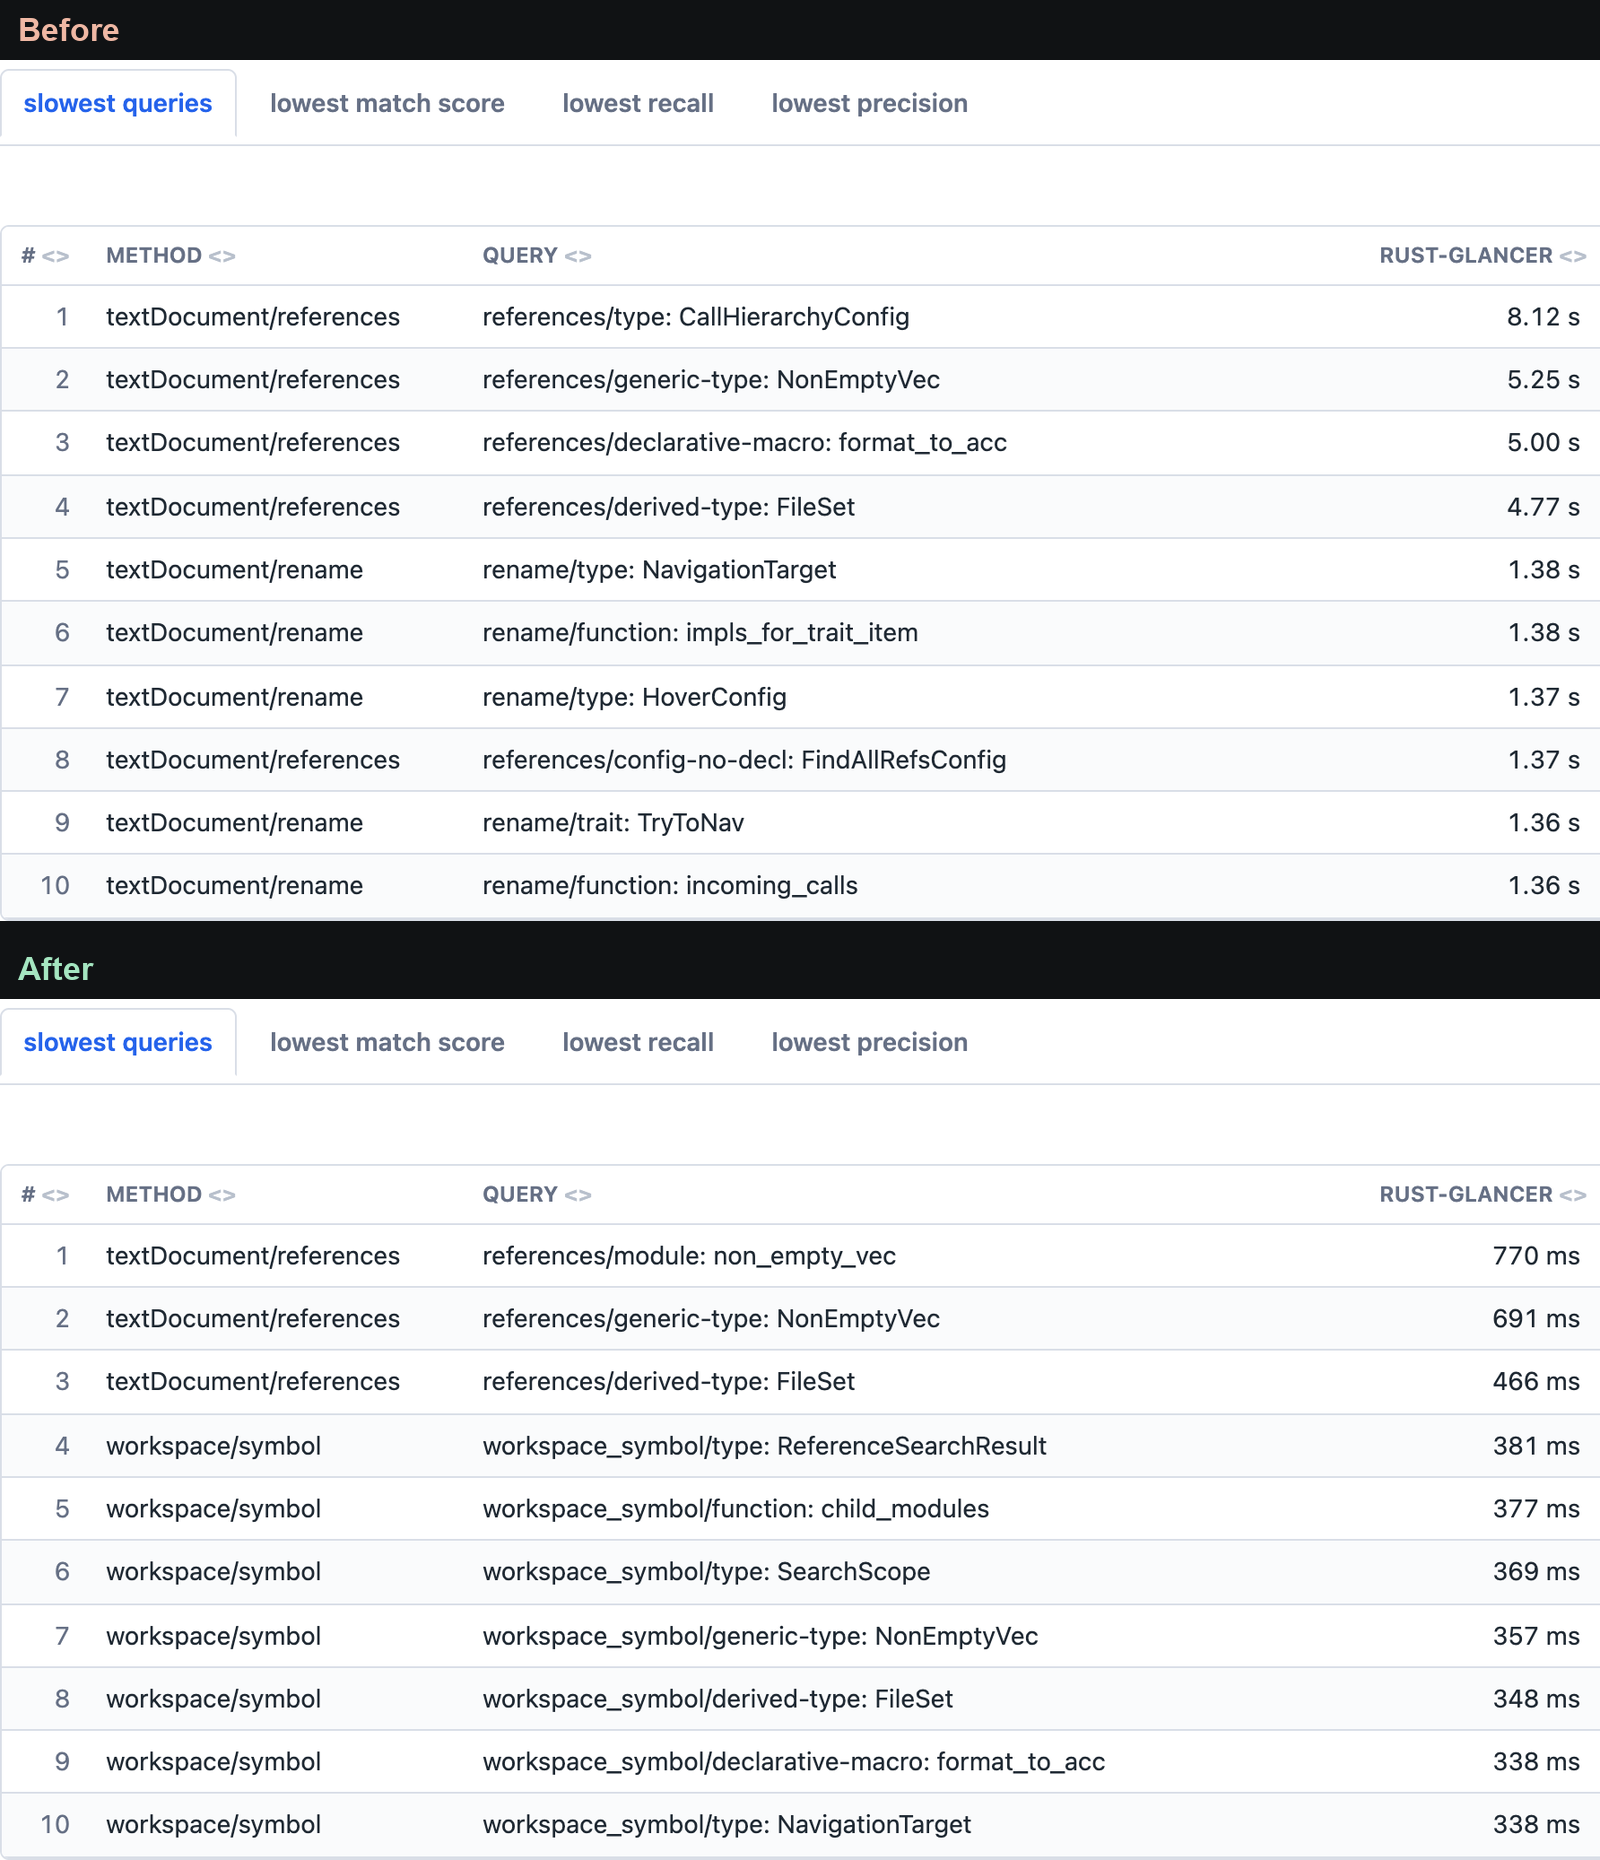Select 'rename/type: NavigationTarget' row
The width and height of the screenshot is (1600, 1860).
coord(800,570)
